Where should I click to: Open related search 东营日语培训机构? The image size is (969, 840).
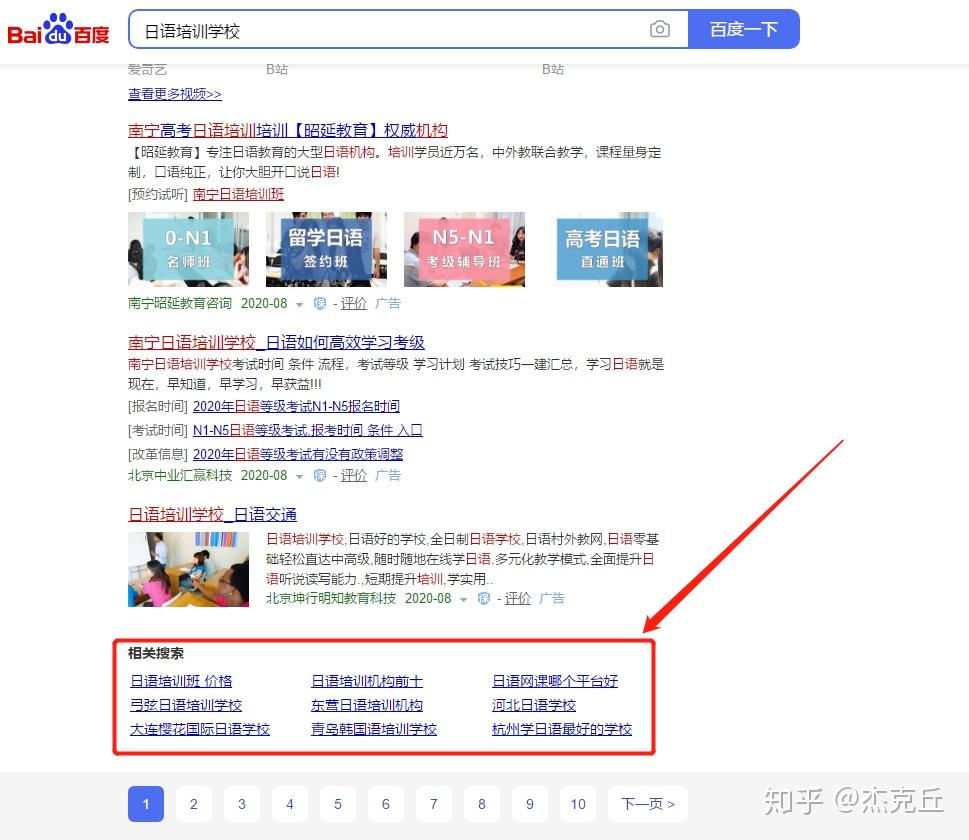pos(367,705)
